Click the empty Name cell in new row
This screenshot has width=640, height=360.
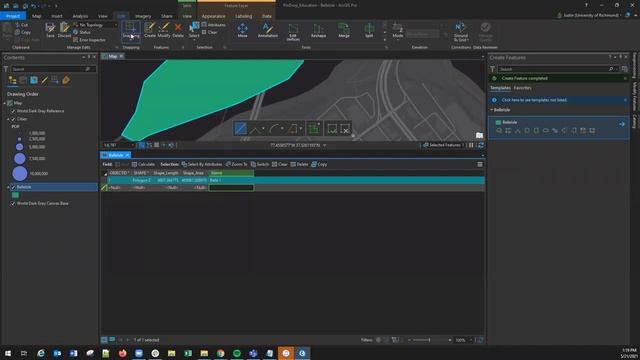[231, 188]
